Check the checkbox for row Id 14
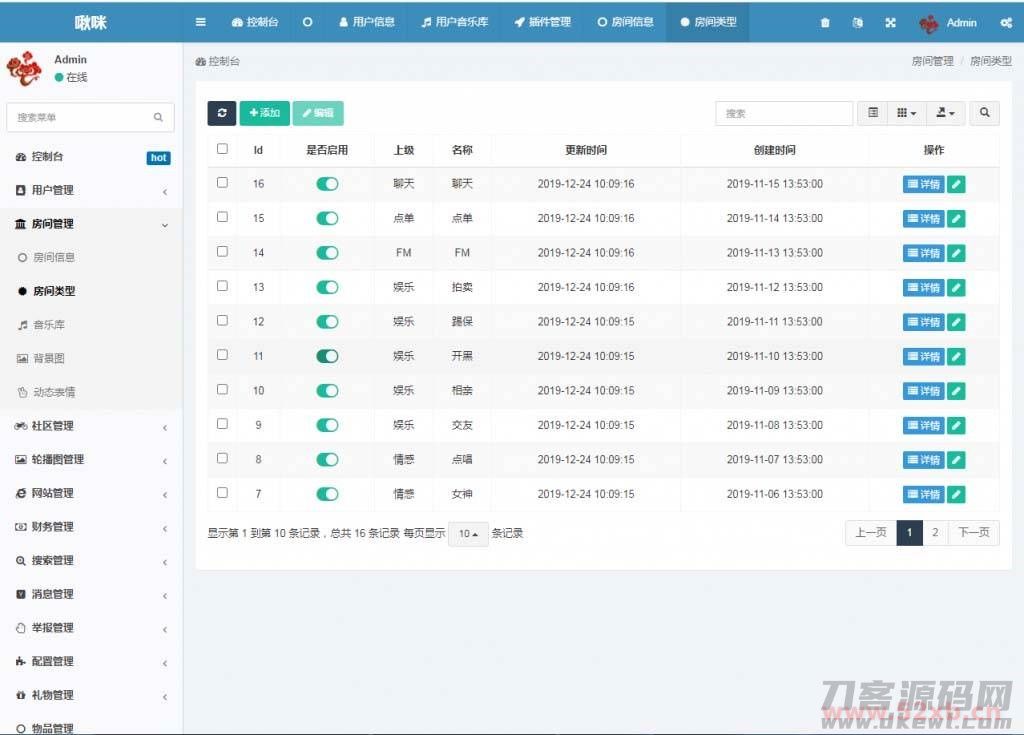This screenshot has height=735, width=1024. [222, 252]
